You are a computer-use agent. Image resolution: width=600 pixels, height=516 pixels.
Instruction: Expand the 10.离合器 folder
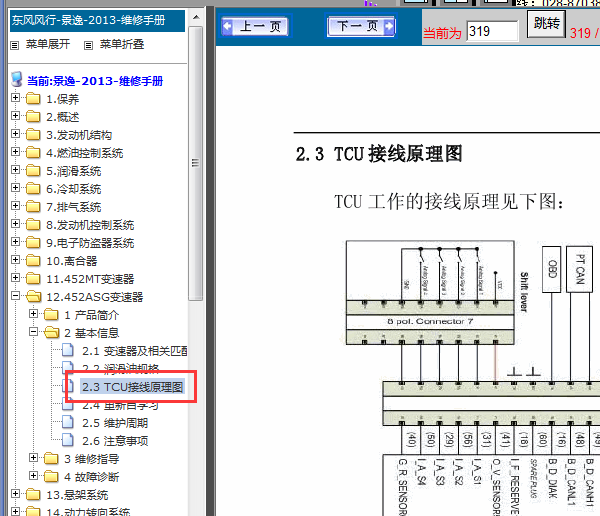15,260
